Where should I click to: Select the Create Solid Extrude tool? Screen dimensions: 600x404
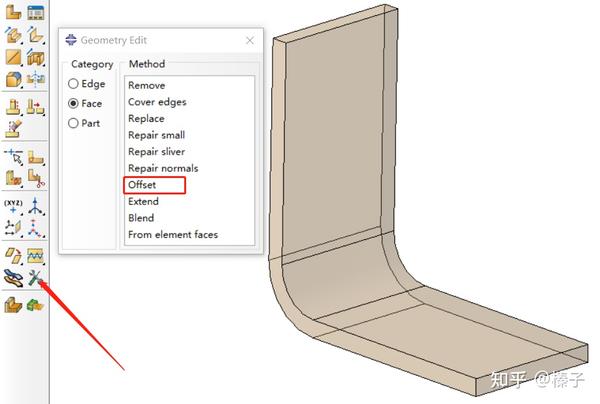pos(13,35)
